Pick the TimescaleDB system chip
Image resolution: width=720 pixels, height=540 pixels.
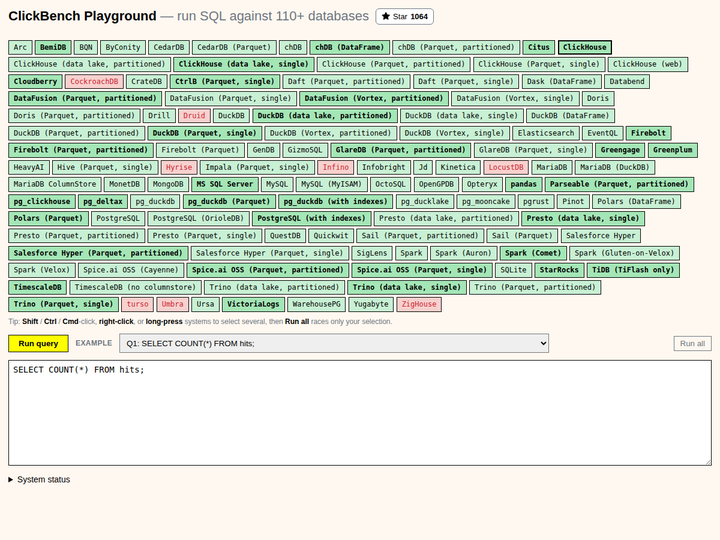click(x=38, y=287)
